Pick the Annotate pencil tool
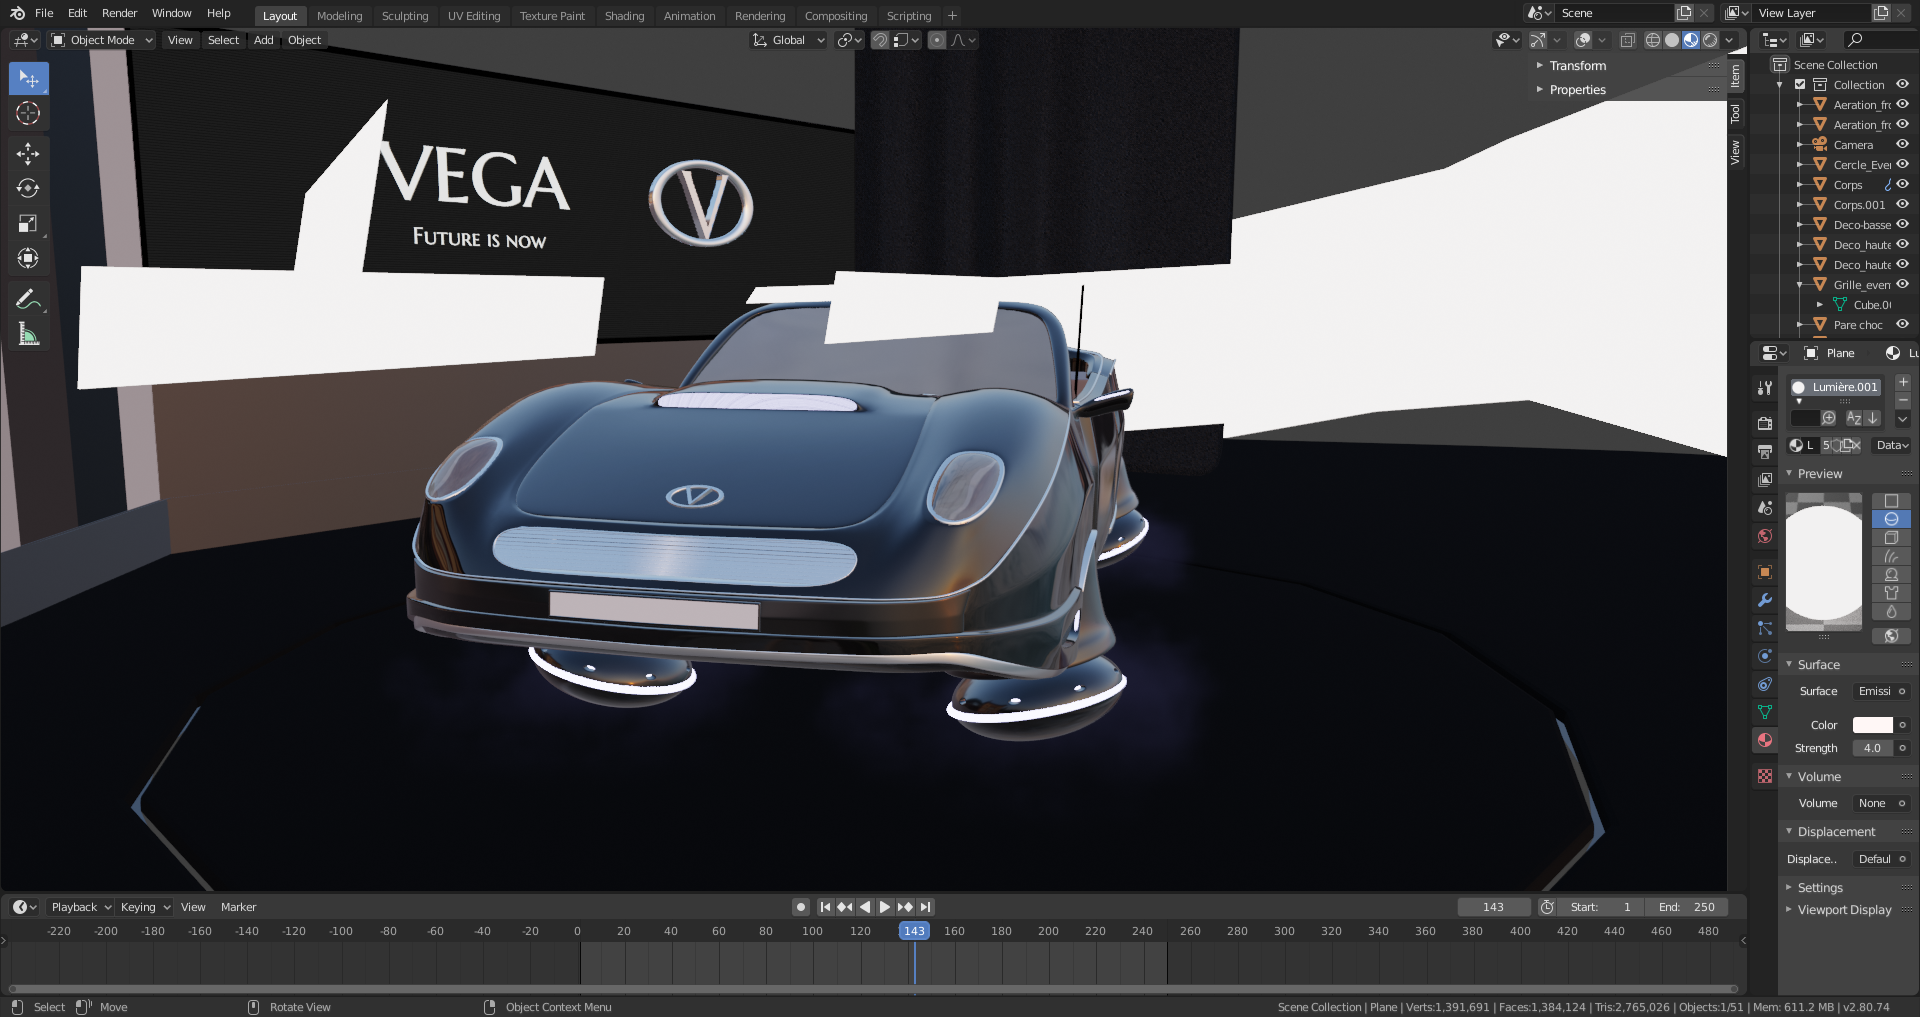 tap(28, 299)
